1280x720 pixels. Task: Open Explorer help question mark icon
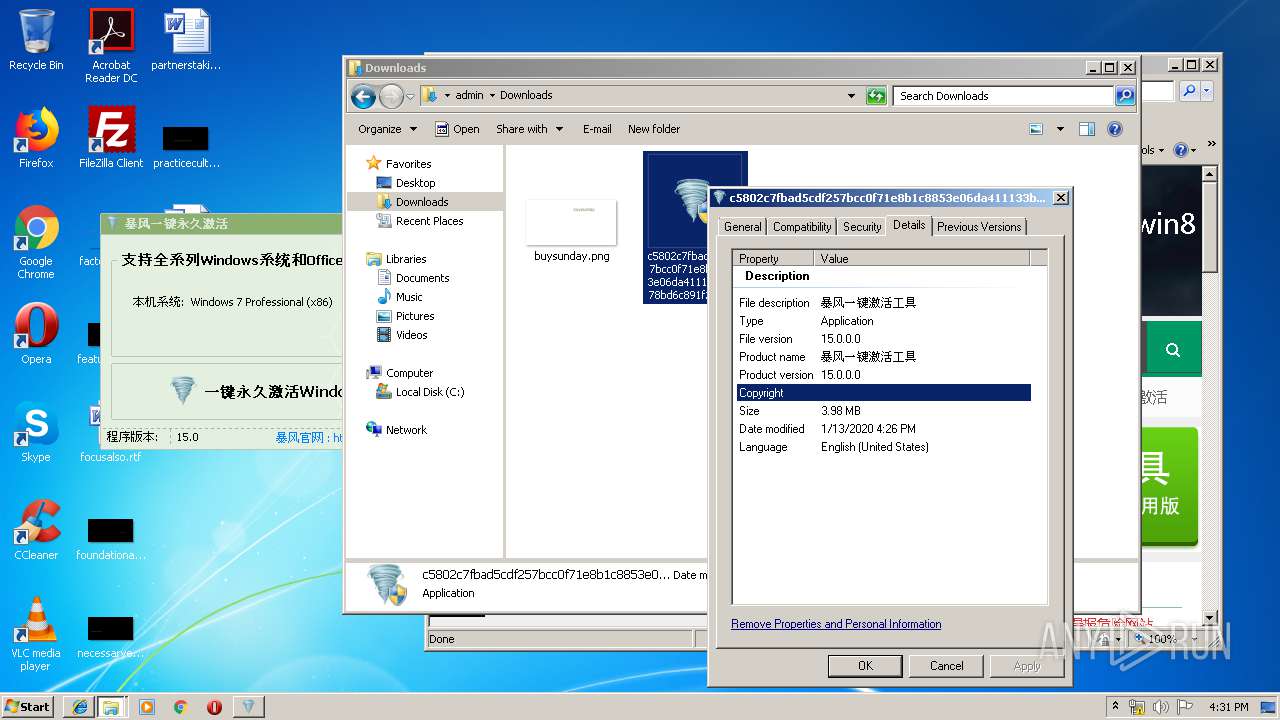[1115, 129]
